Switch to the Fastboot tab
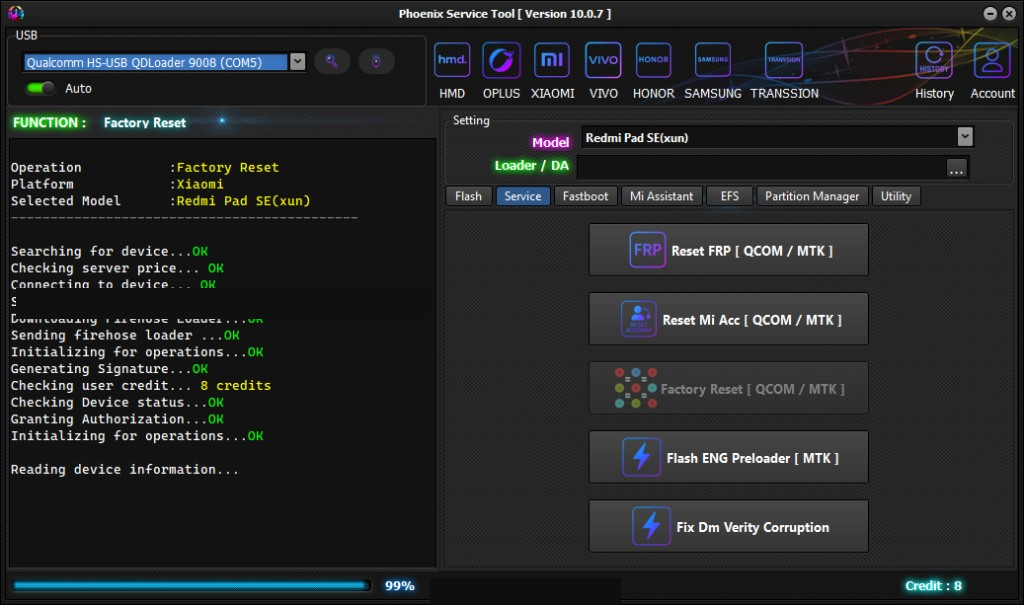The width and height of the screenshot is (1024, 605). pos(585,196)
